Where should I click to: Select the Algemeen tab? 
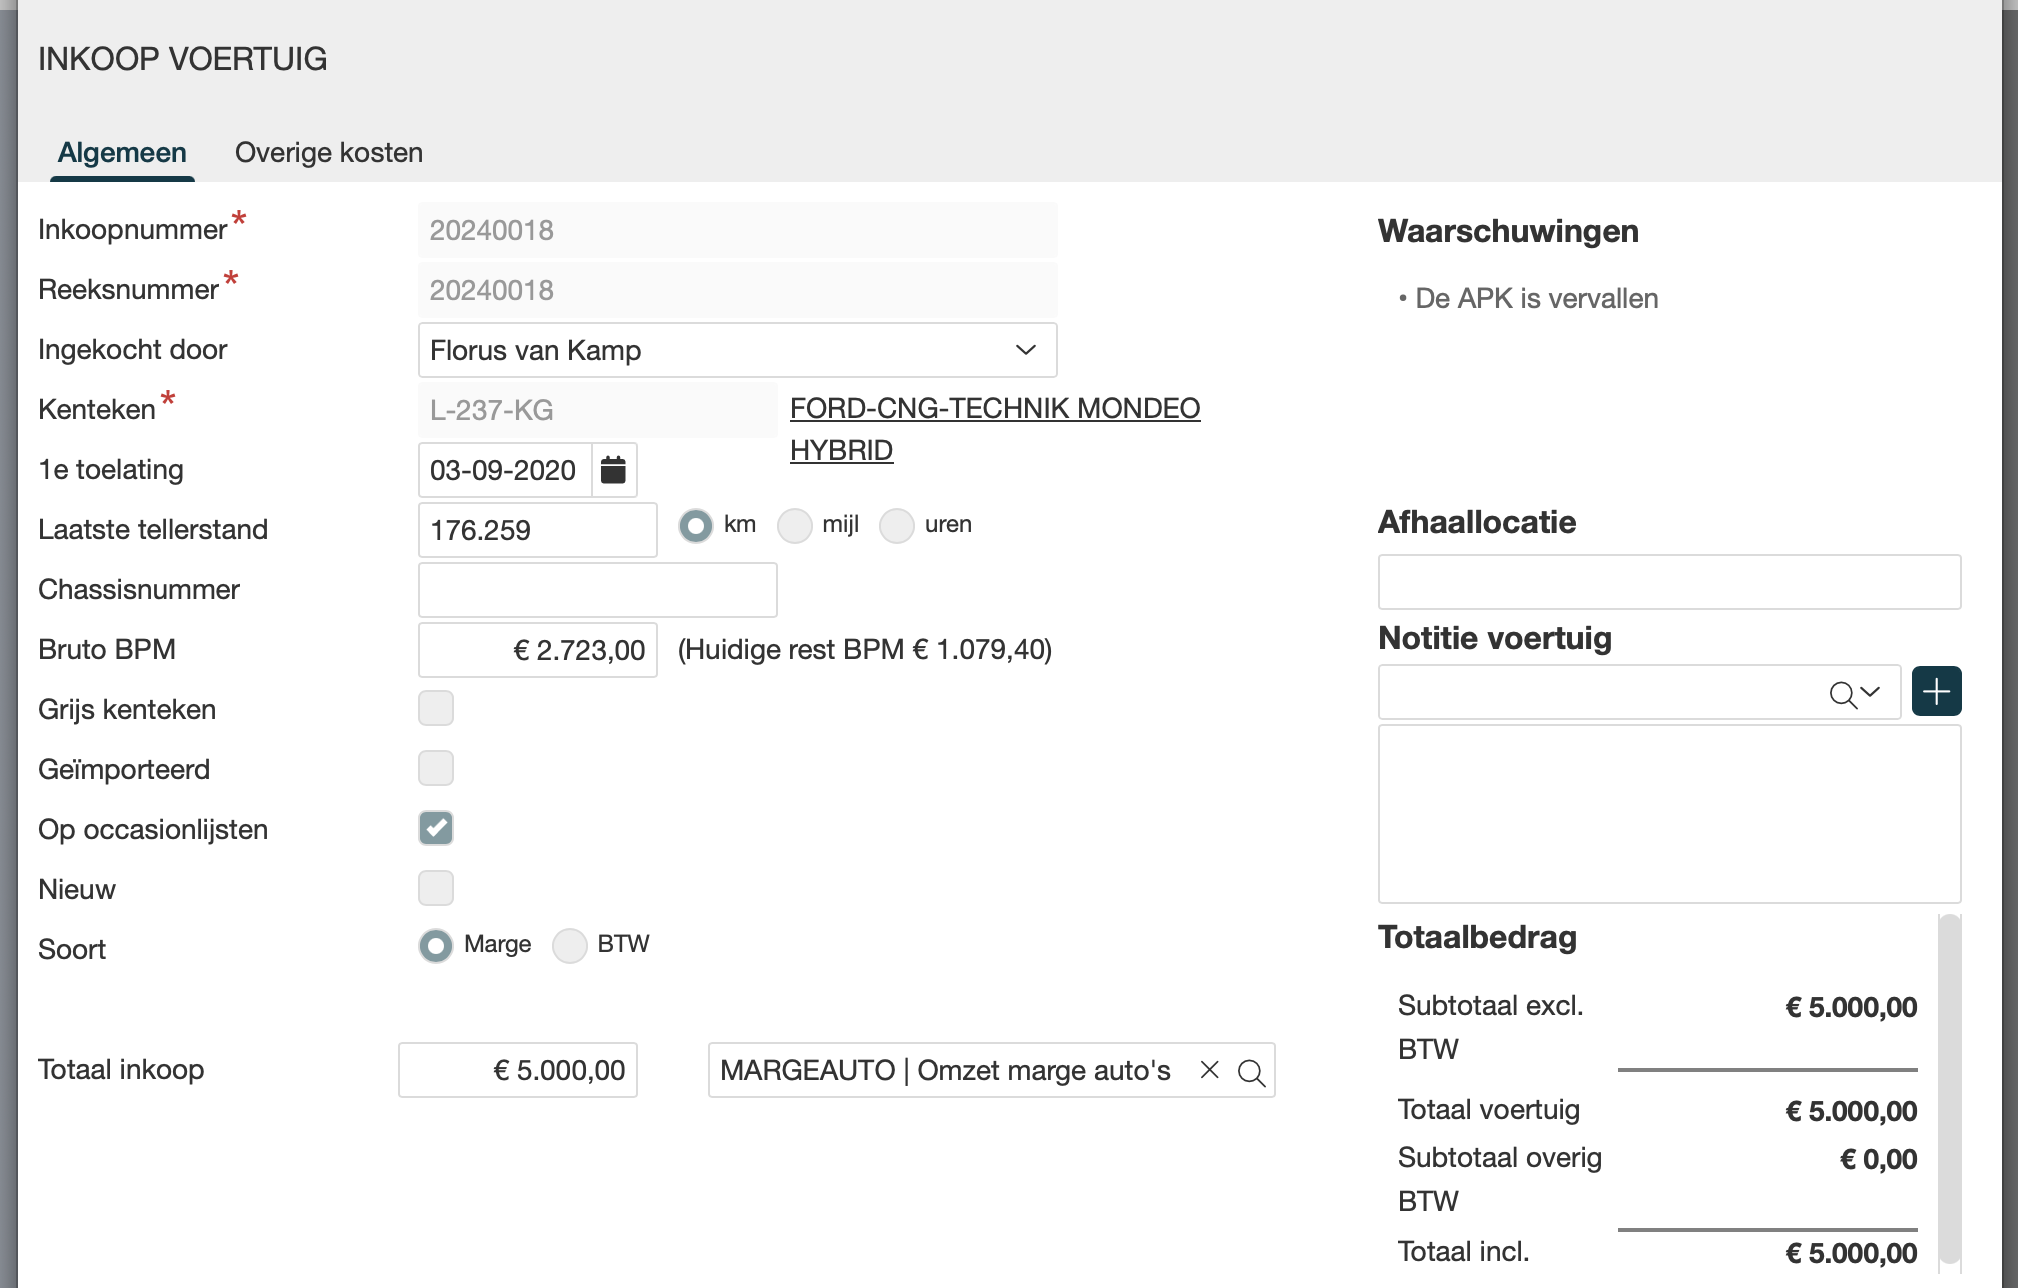[122, 153]
